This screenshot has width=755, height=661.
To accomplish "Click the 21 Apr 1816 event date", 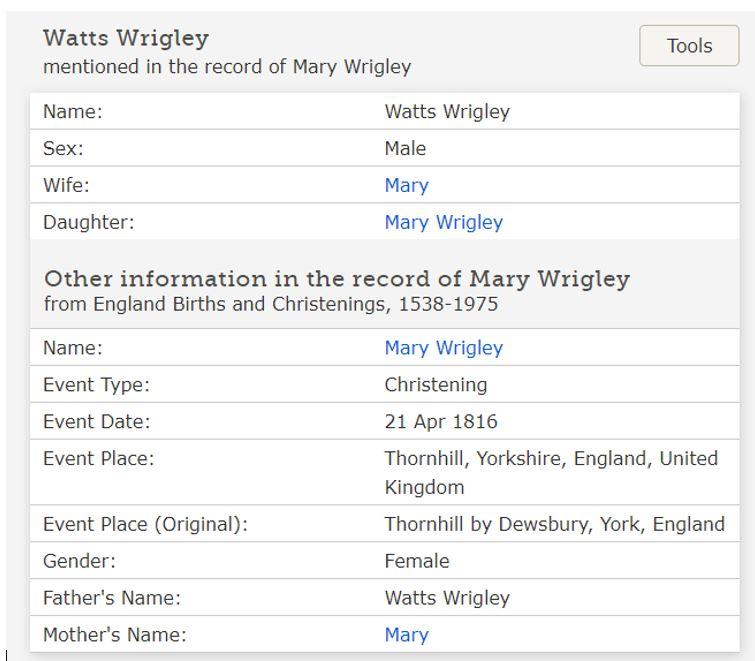I will point(440,422).
